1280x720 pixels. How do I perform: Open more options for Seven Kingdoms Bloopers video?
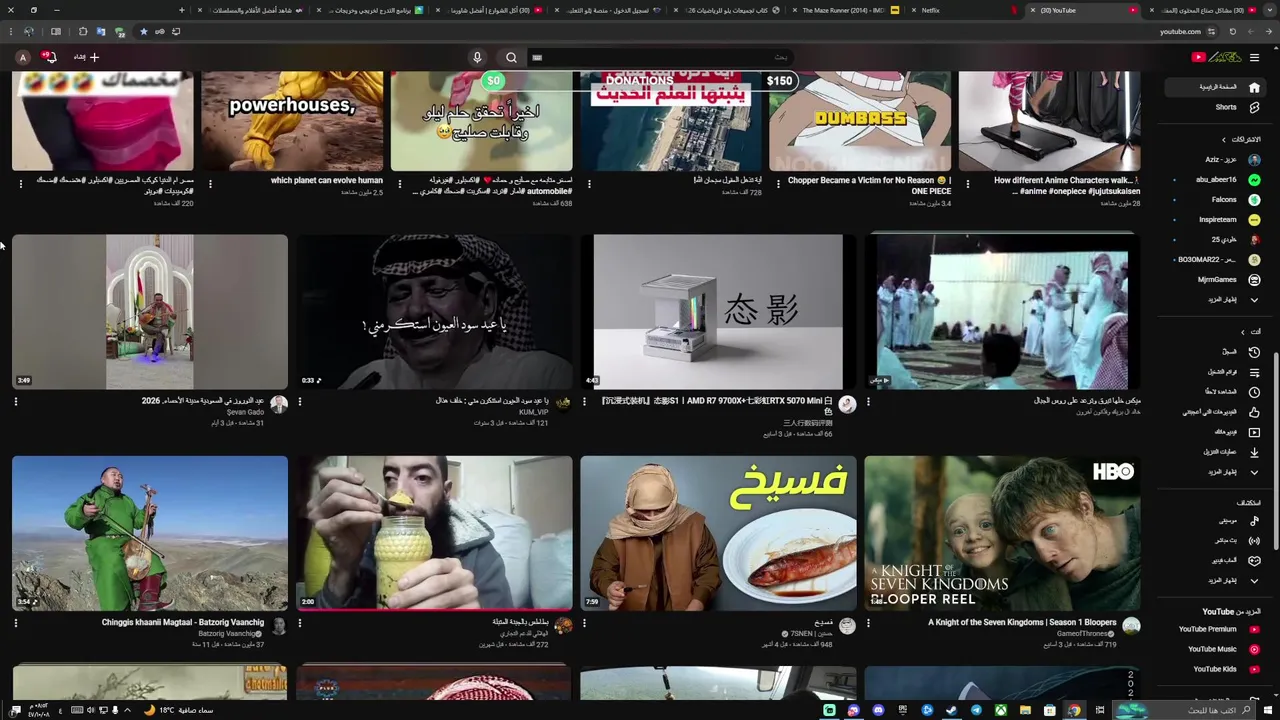869,623
